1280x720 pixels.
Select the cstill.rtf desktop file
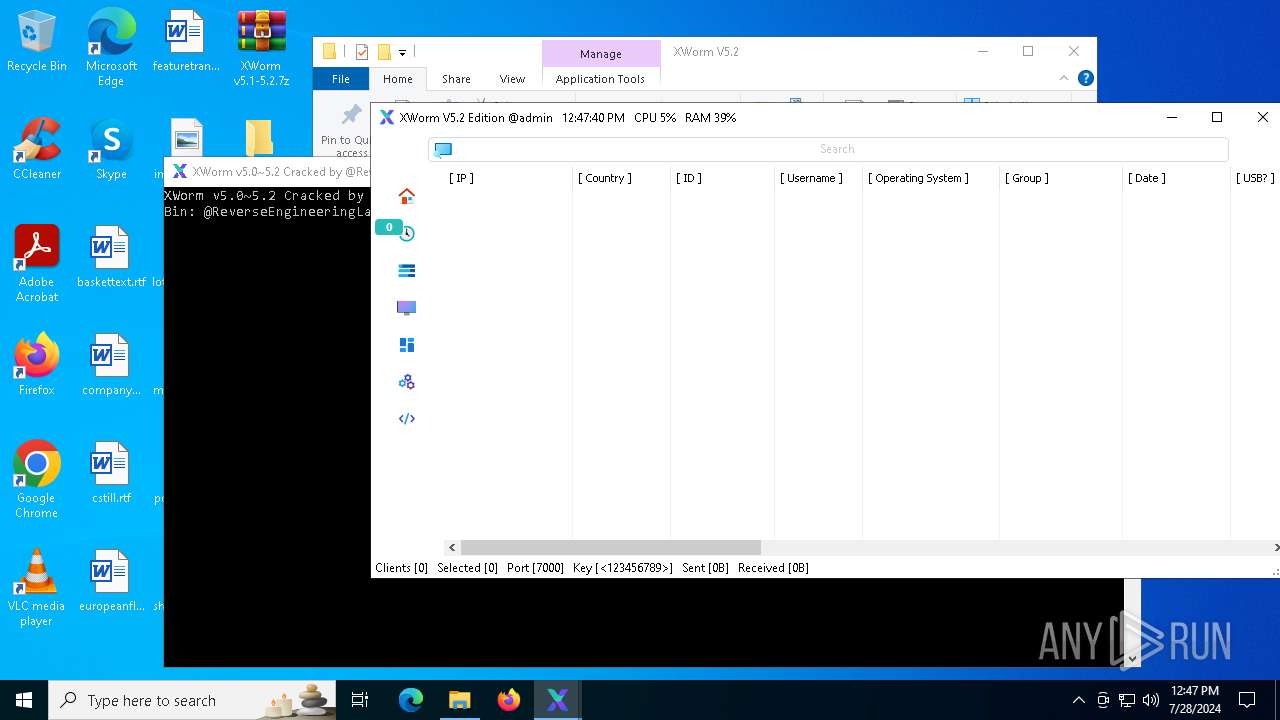tap(111, 473)
